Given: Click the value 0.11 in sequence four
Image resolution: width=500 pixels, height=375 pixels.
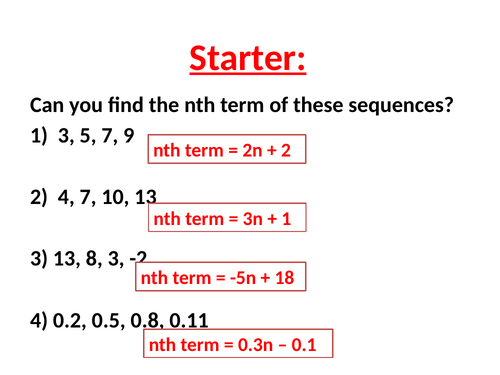Looking at the screenshot, I should tap(189, 321).
